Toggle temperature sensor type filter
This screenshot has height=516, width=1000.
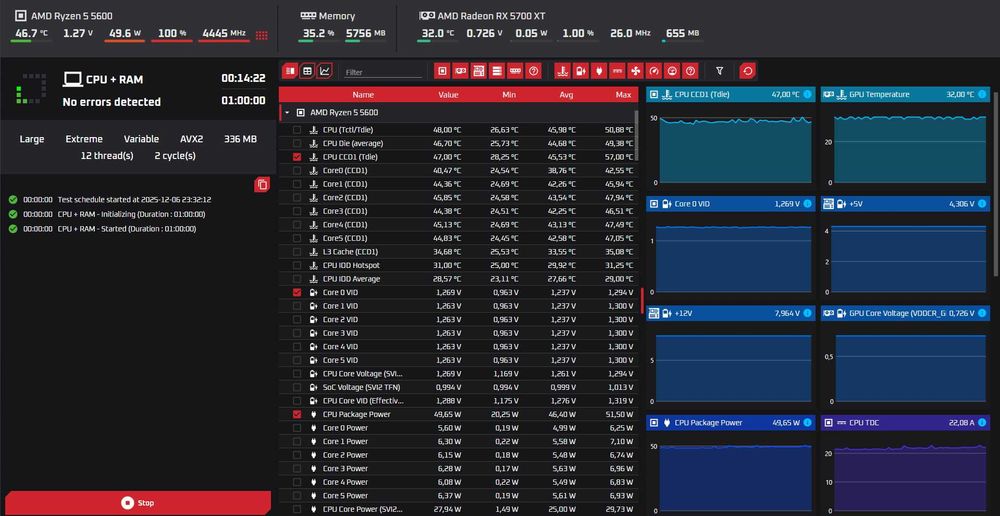point(562,71)
